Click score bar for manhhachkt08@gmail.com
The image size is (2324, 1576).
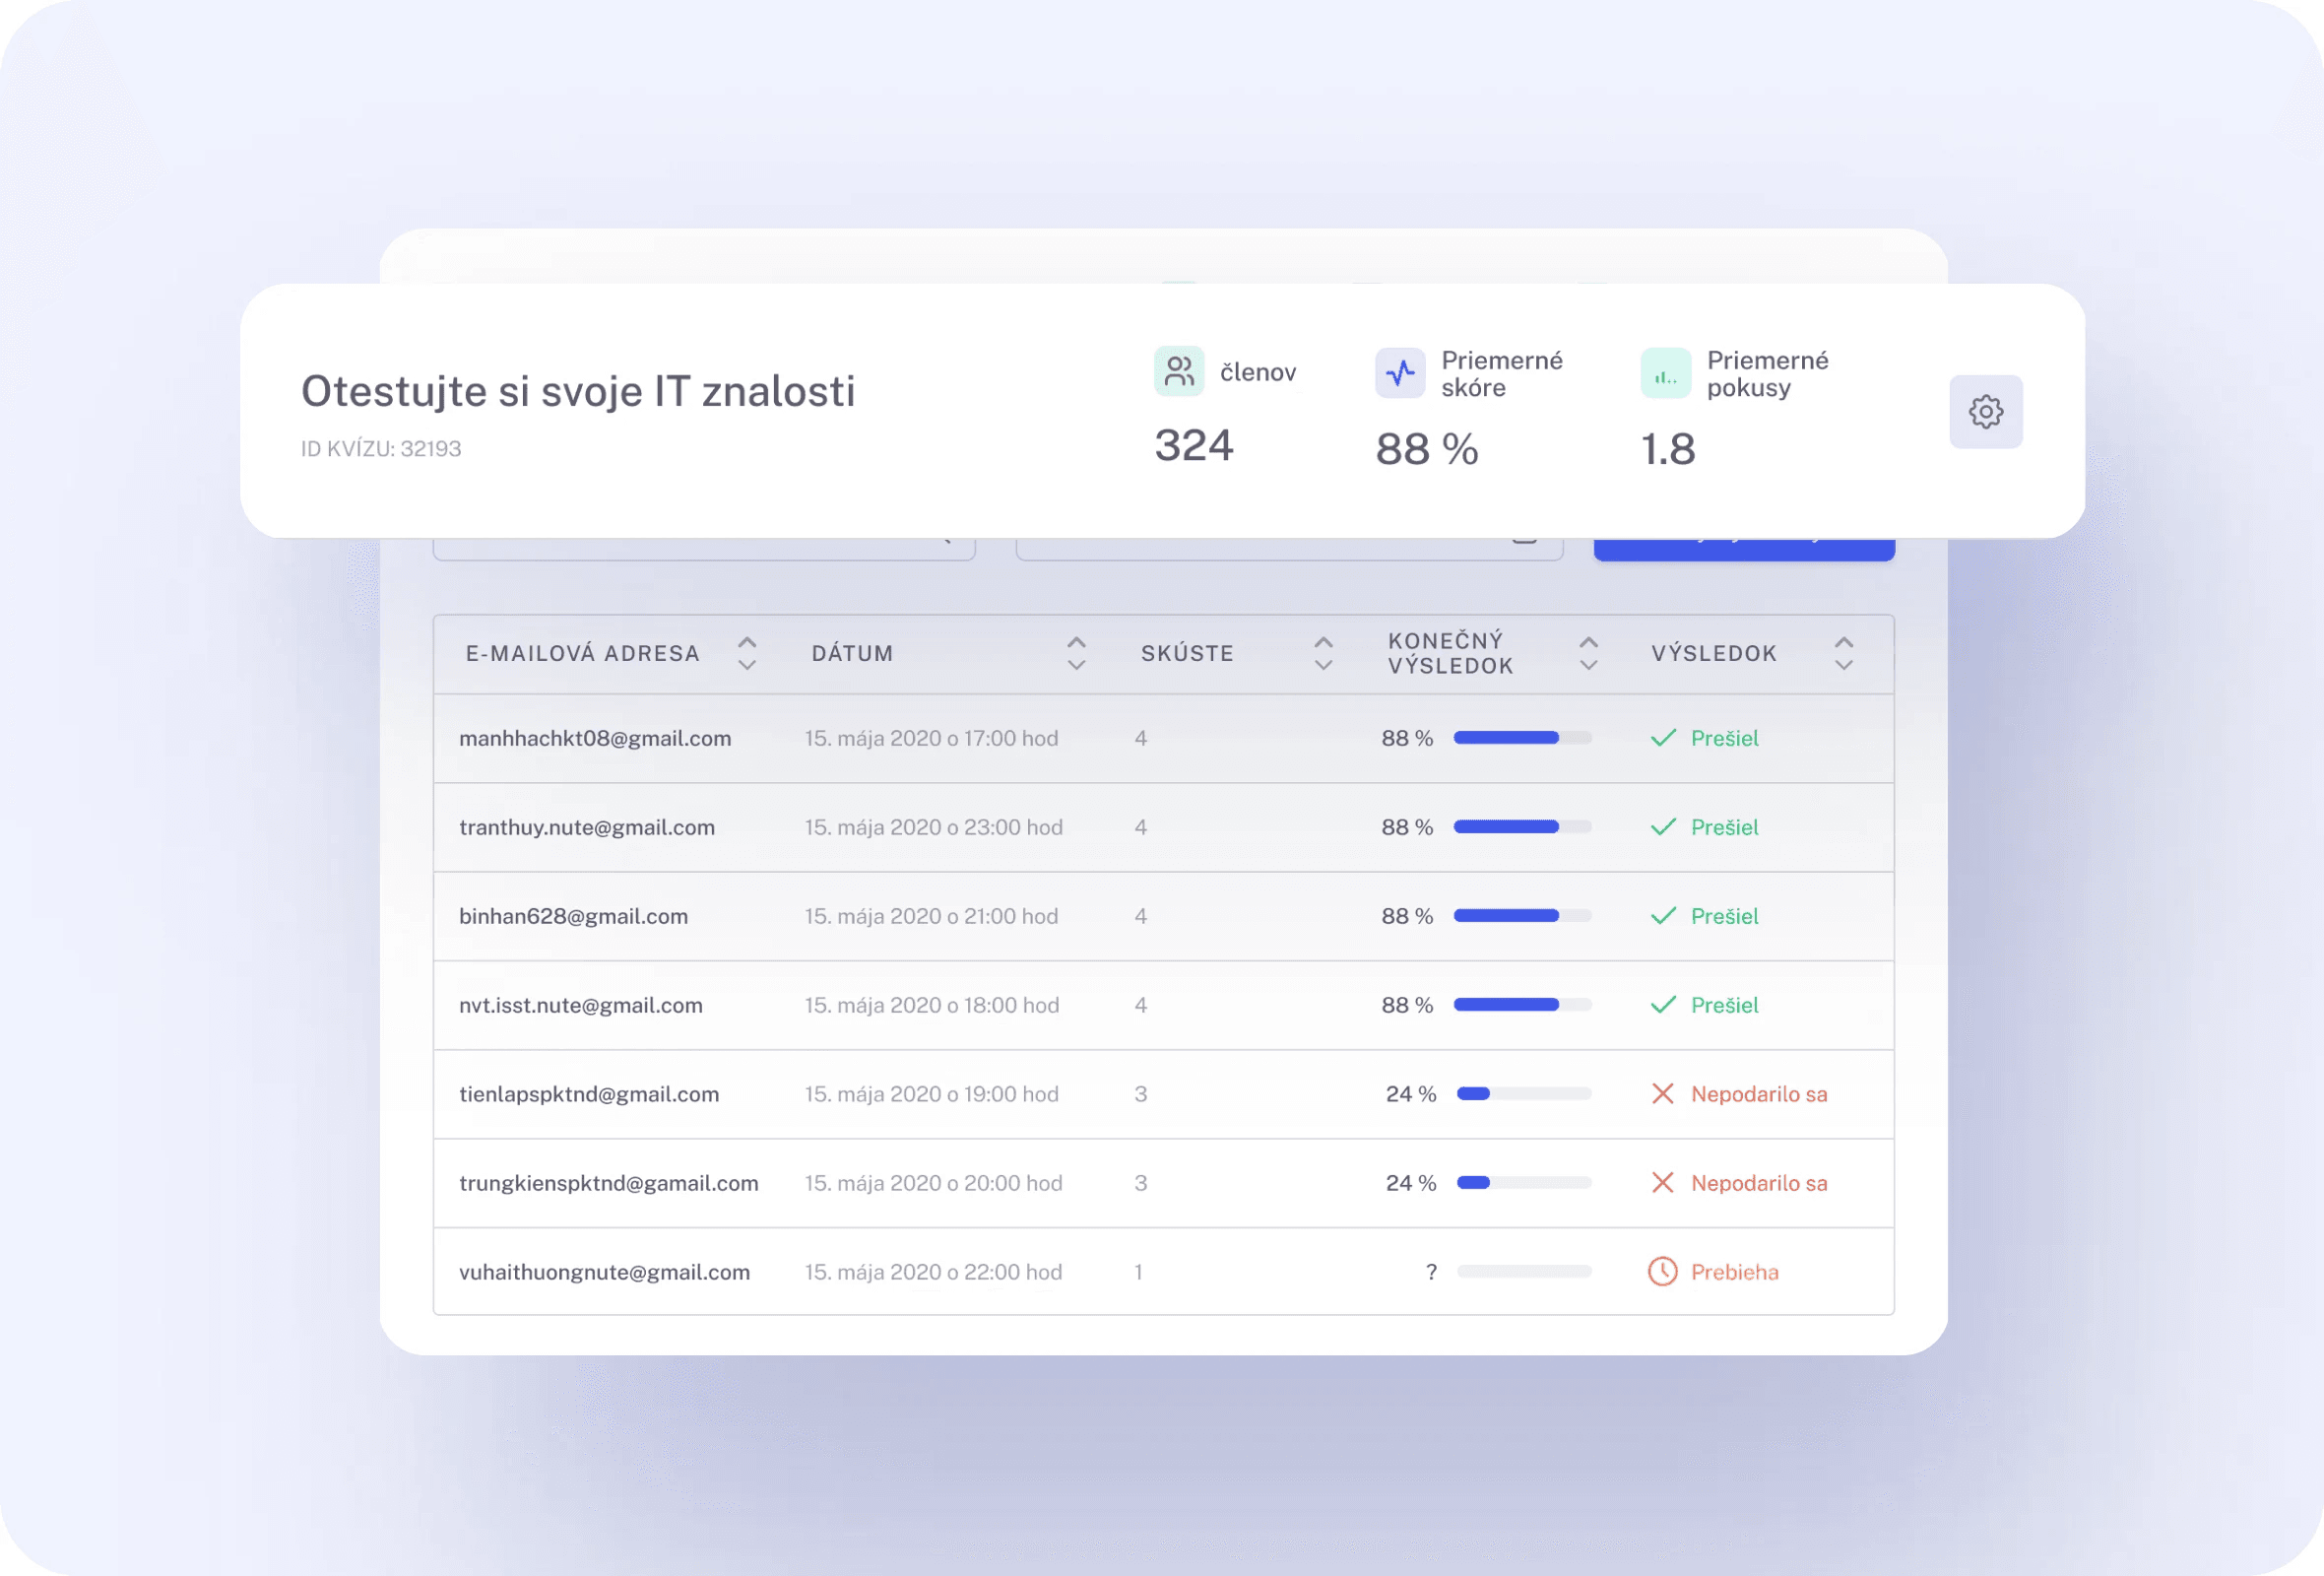1522,738
